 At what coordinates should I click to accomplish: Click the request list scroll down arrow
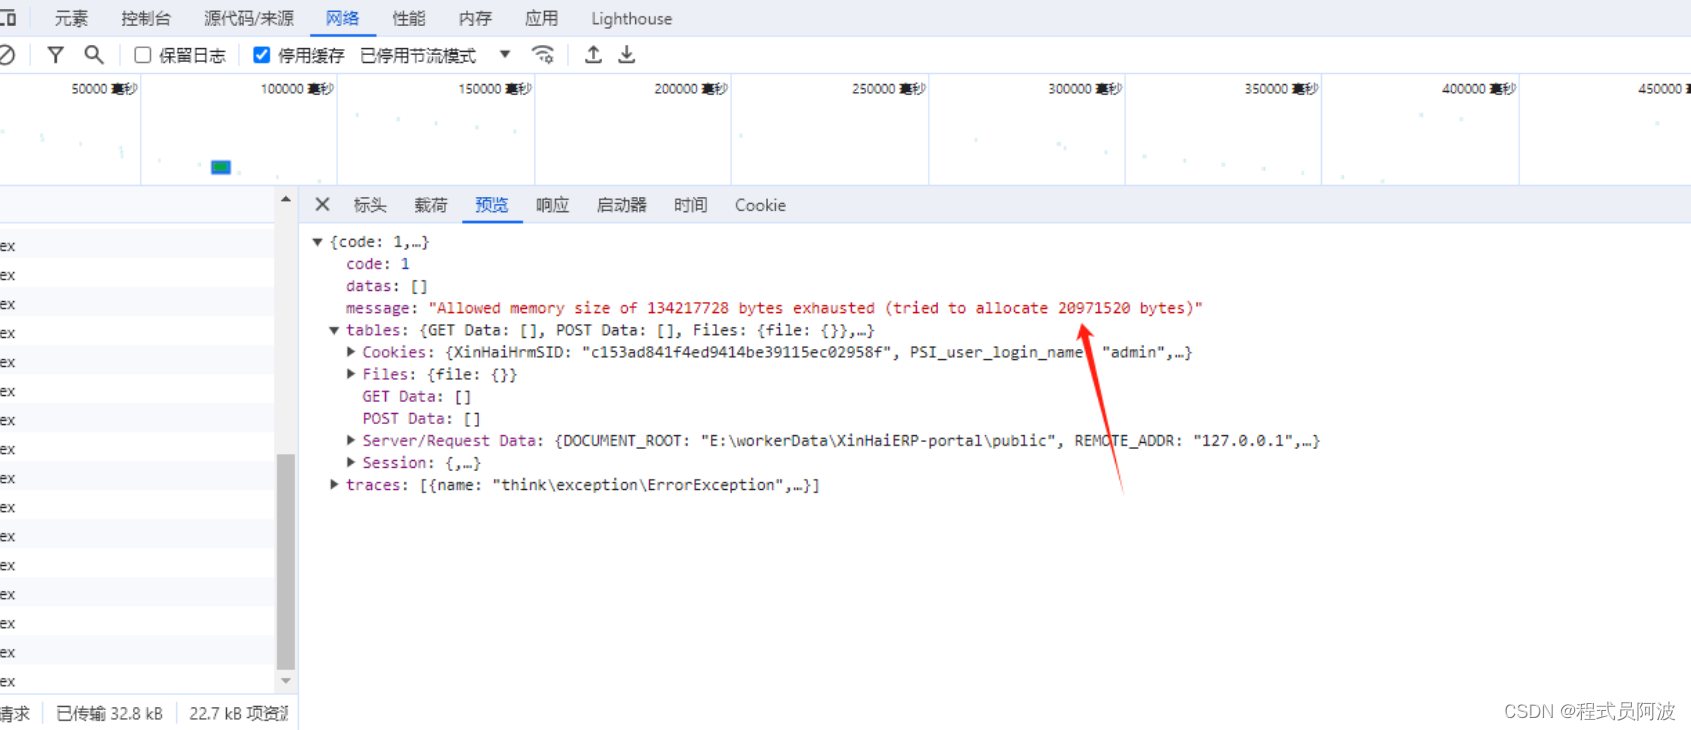286,681
